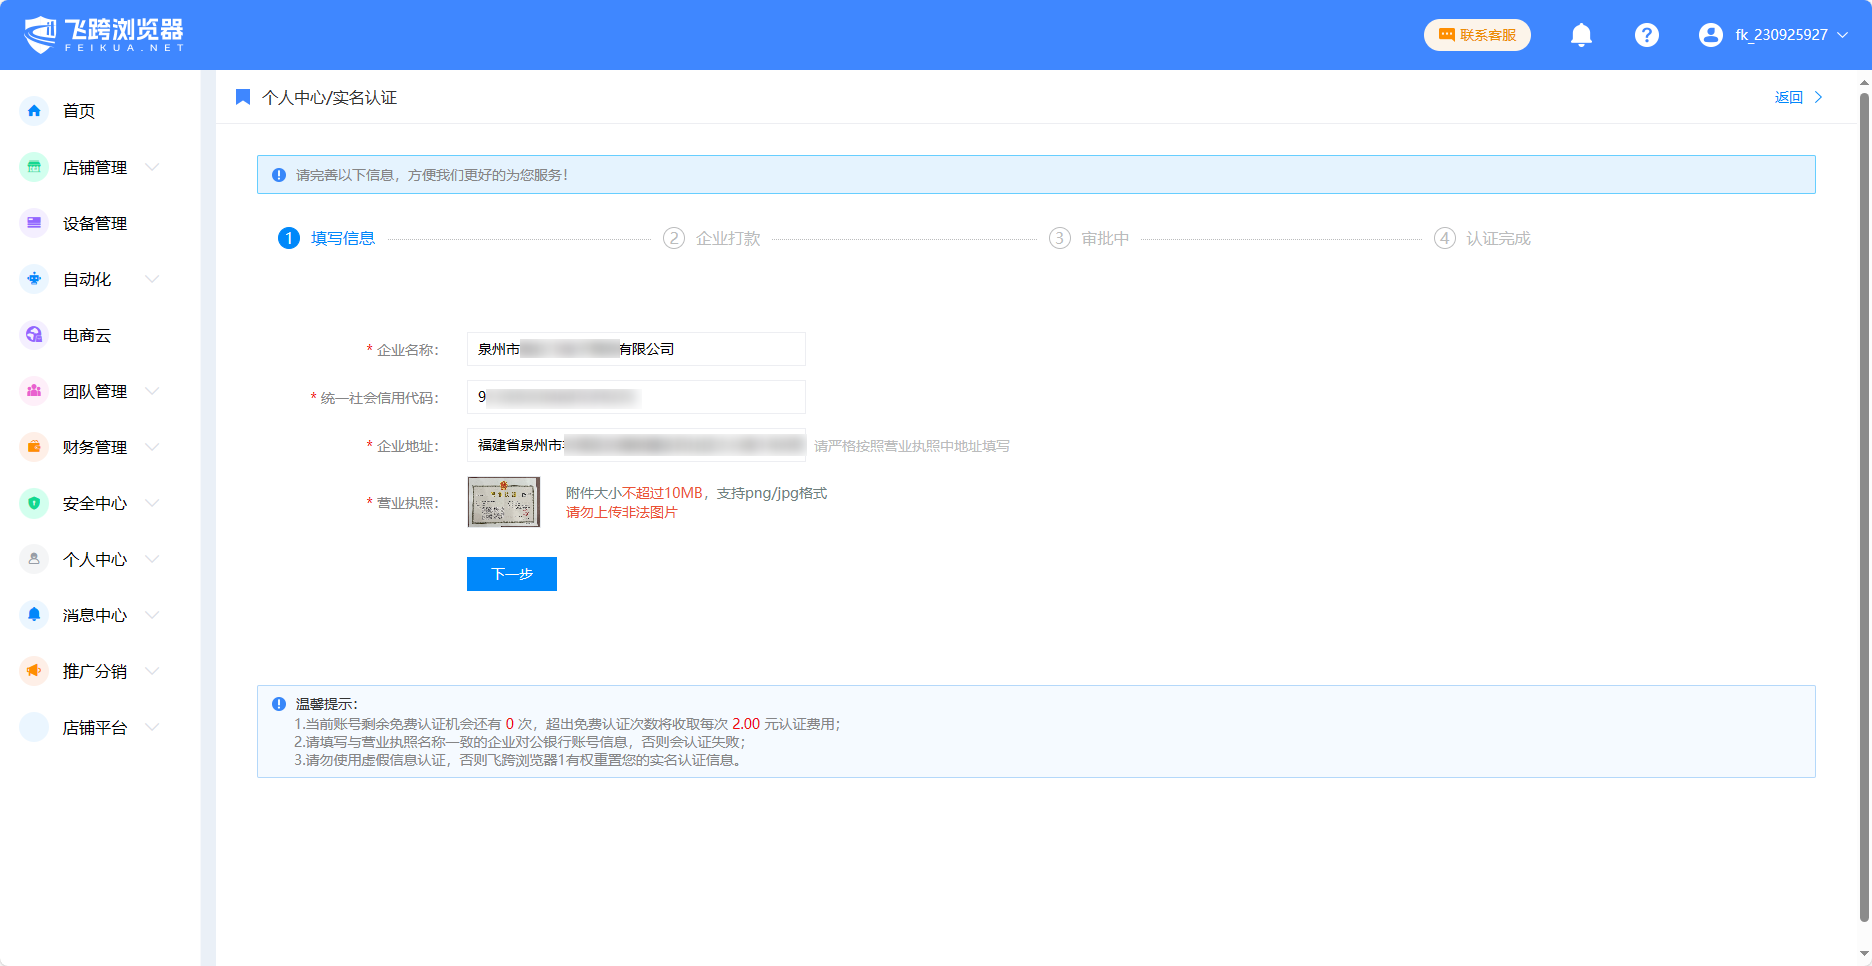Expand the 推广分销 menu arrow
1872x966 pixels.
point(153,671)
